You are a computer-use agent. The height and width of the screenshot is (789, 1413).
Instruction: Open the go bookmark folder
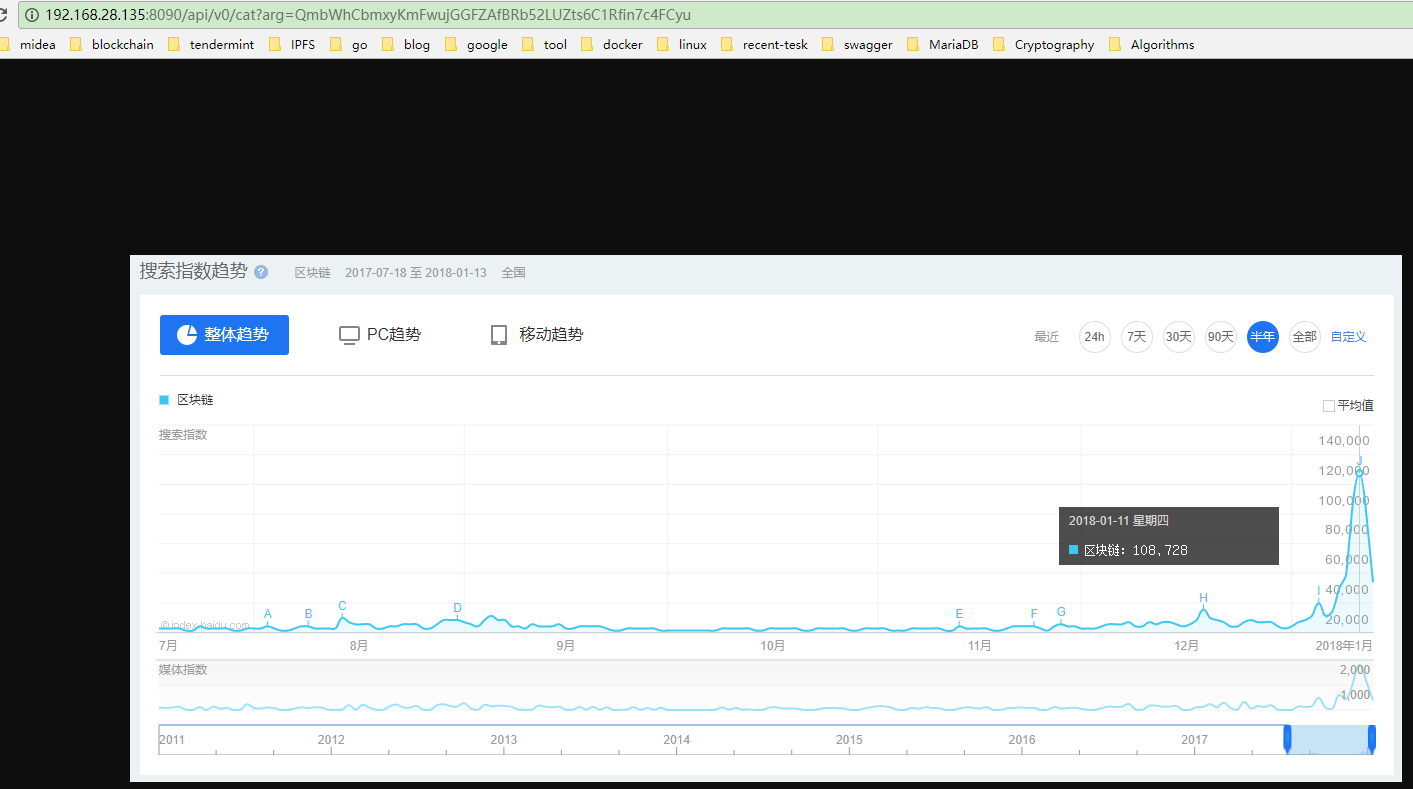[x=349, y=44]
